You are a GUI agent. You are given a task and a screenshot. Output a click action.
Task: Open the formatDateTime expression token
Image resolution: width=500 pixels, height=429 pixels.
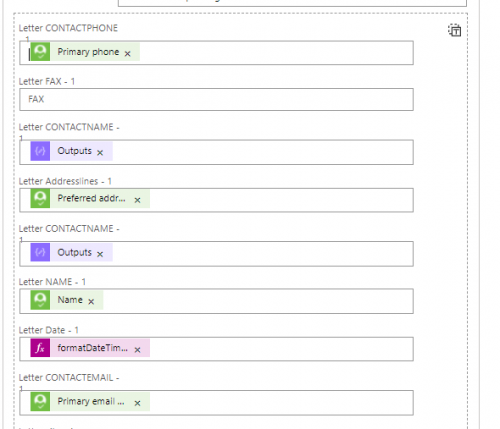[92, 348]
